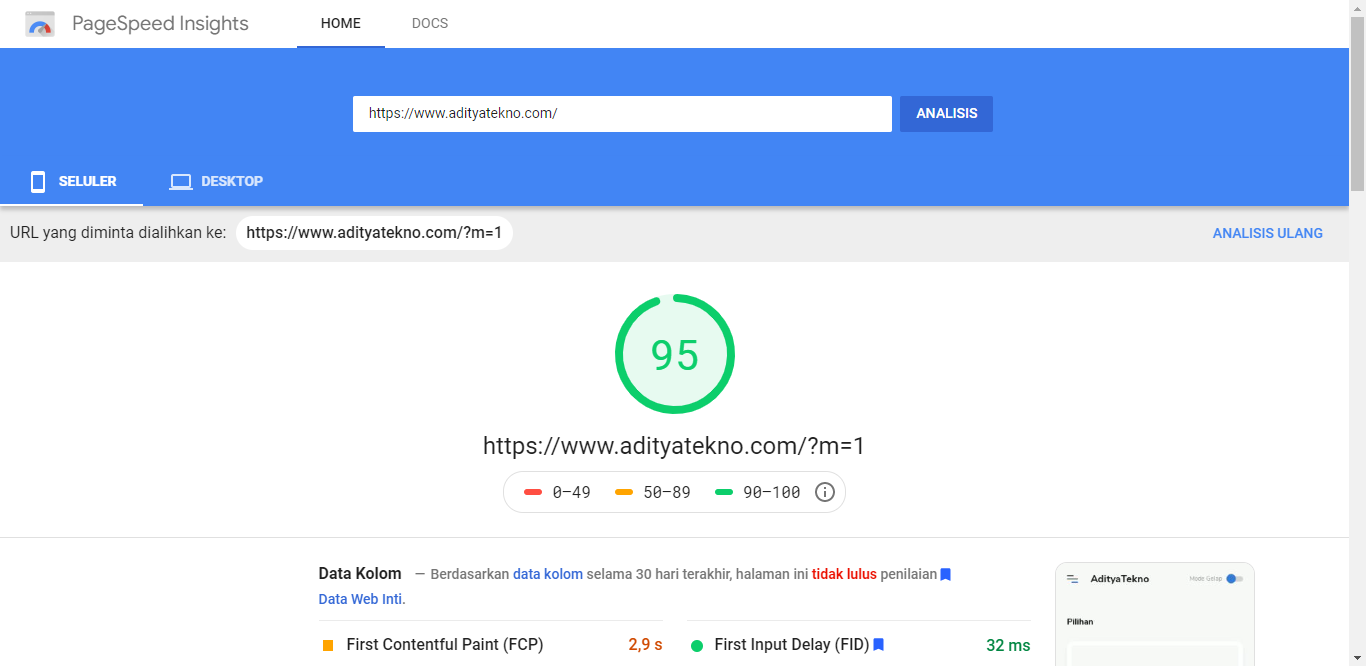Click 'AdityaTekno' title in preview
Viewport: 1366px width, 666px height.
(1120, 579)
